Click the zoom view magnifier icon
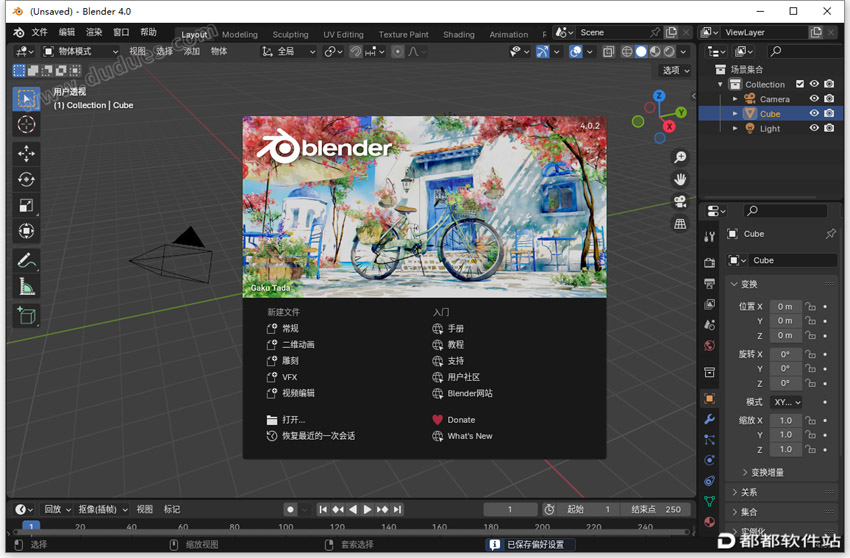 [x=680, y=157]
